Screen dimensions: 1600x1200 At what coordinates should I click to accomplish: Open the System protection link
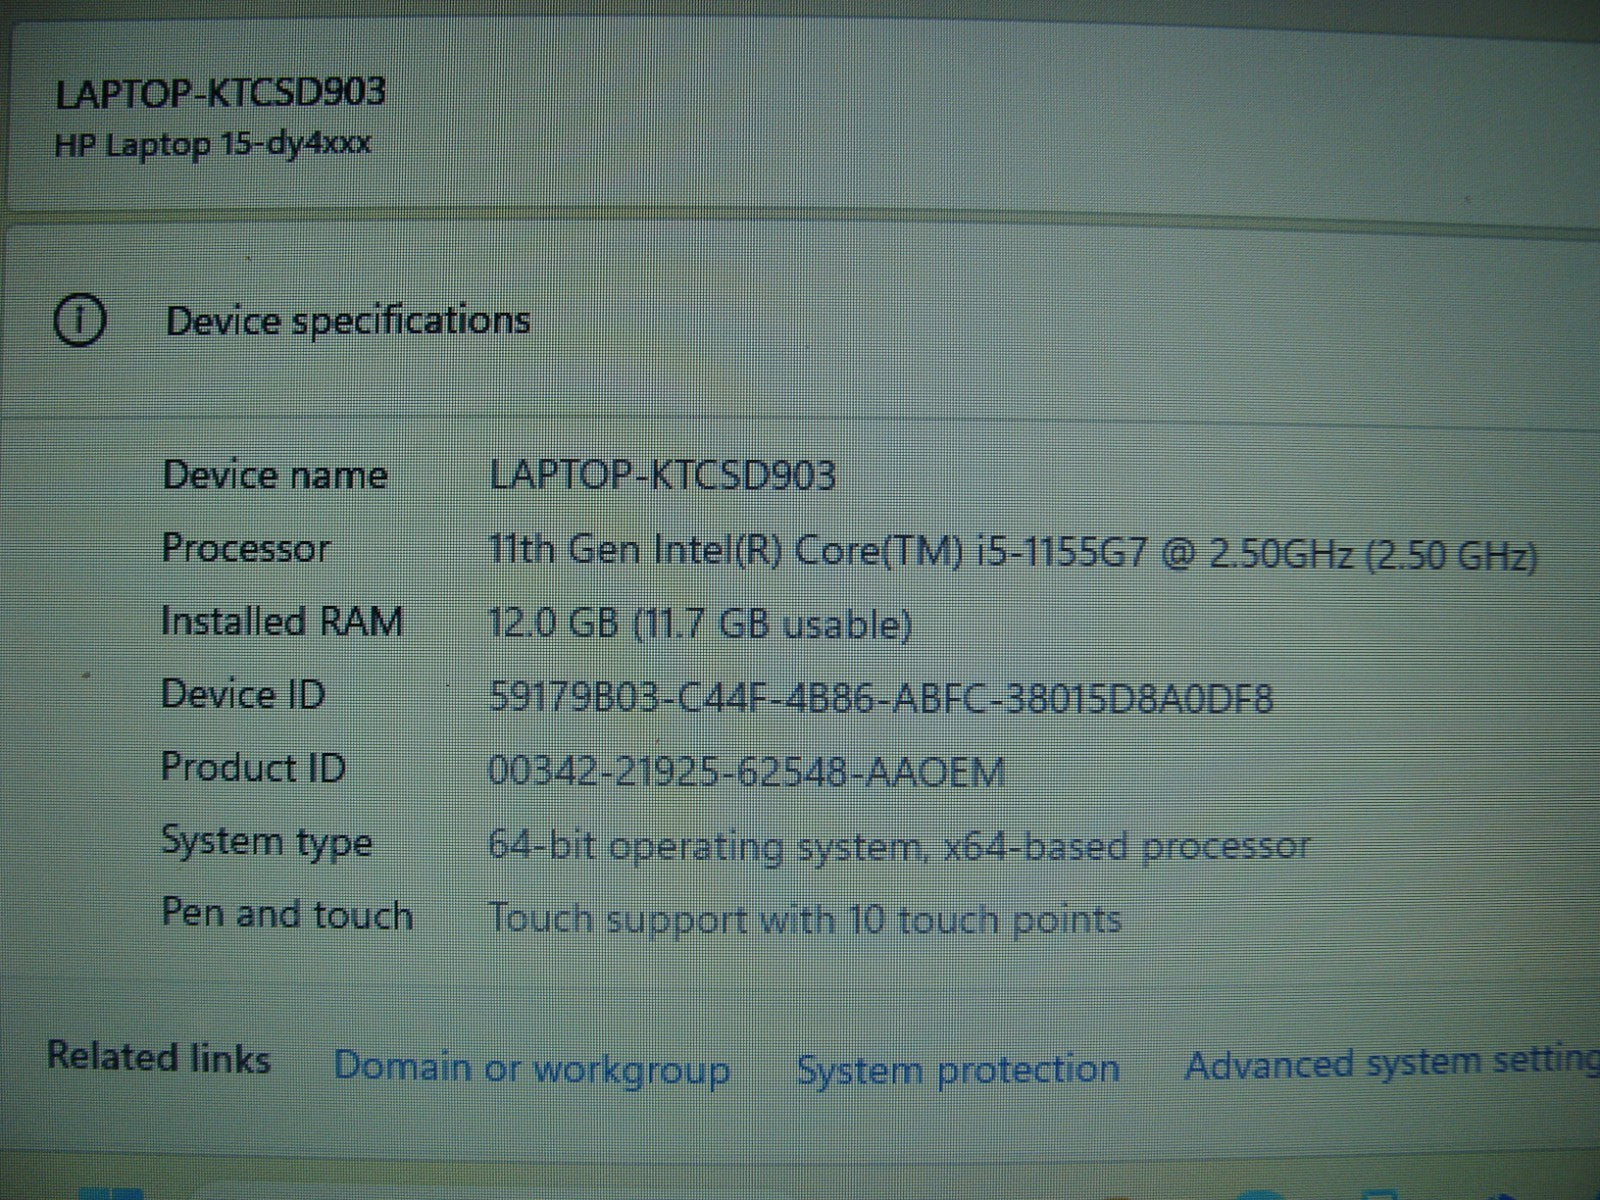tap(957, 1069)
